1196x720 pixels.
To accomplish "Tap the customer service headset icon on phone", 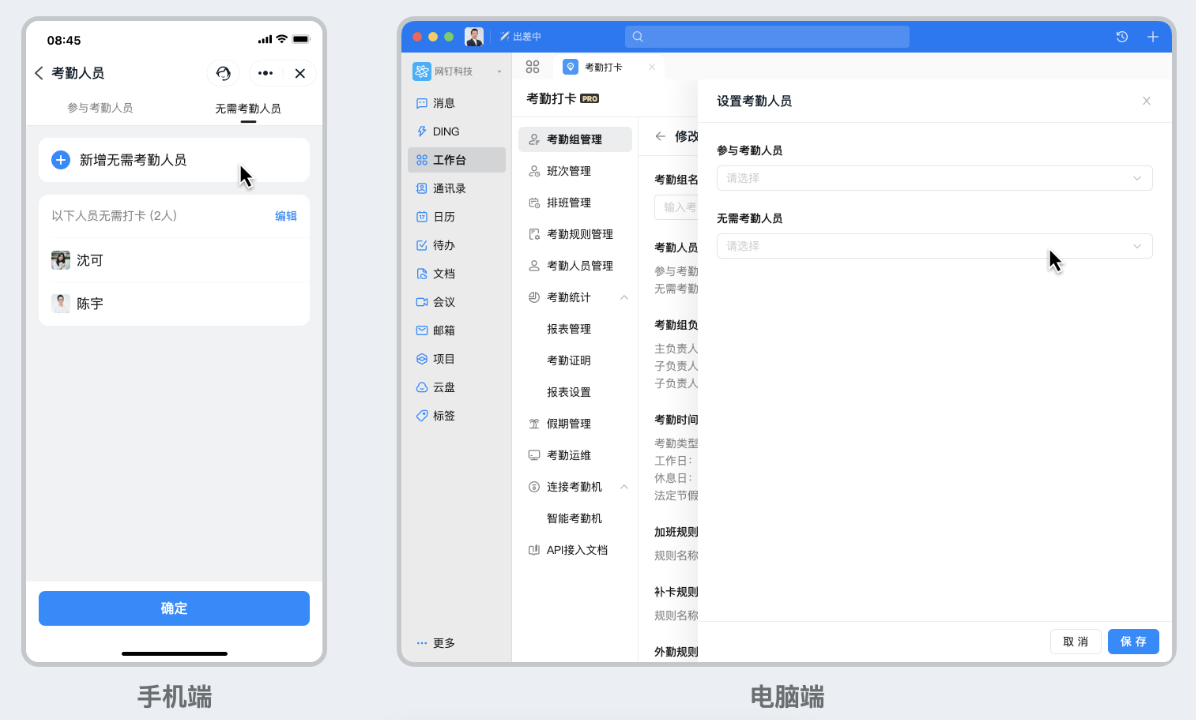I will pos(223,73).
